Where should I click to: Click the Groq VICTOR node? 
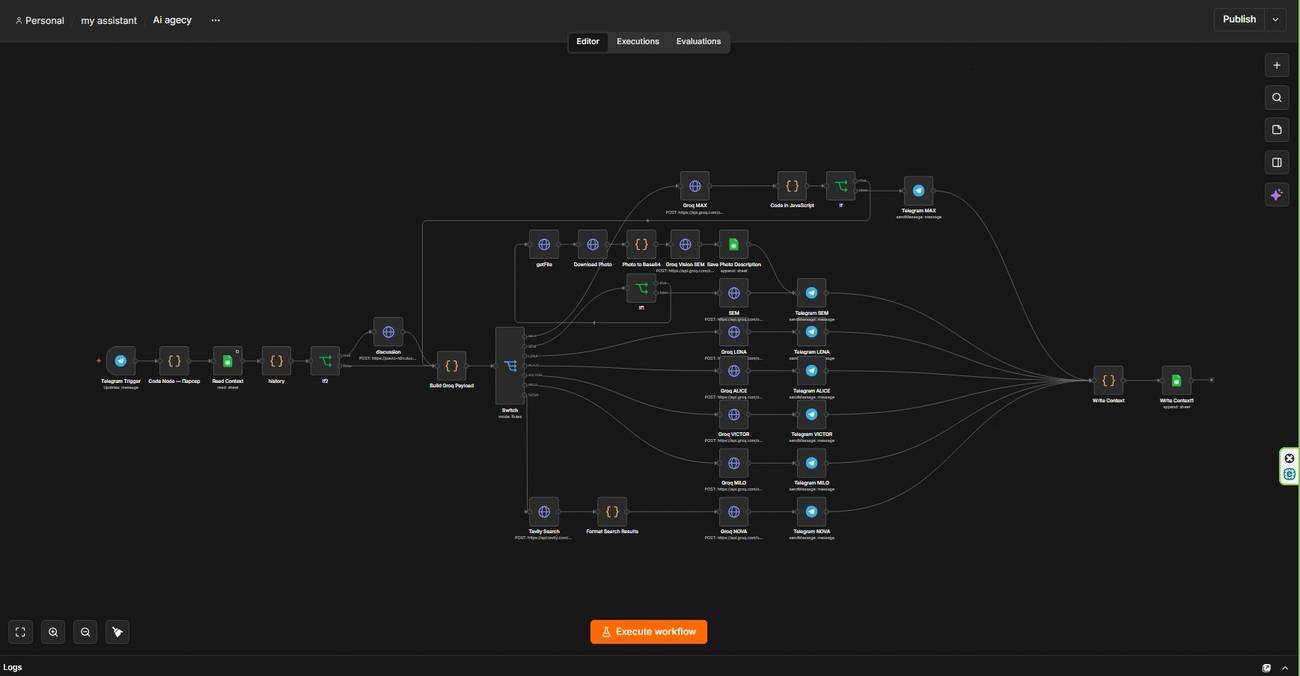pos(733,415)
